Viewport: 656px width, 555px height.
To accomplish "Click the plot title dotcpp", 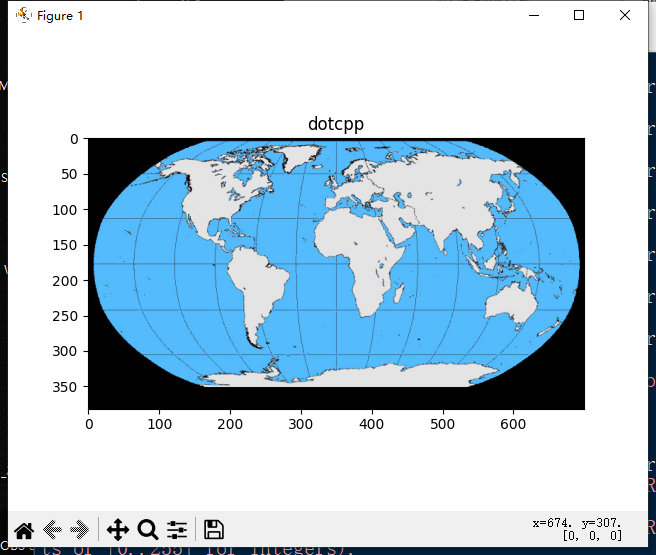I will 336,124.
